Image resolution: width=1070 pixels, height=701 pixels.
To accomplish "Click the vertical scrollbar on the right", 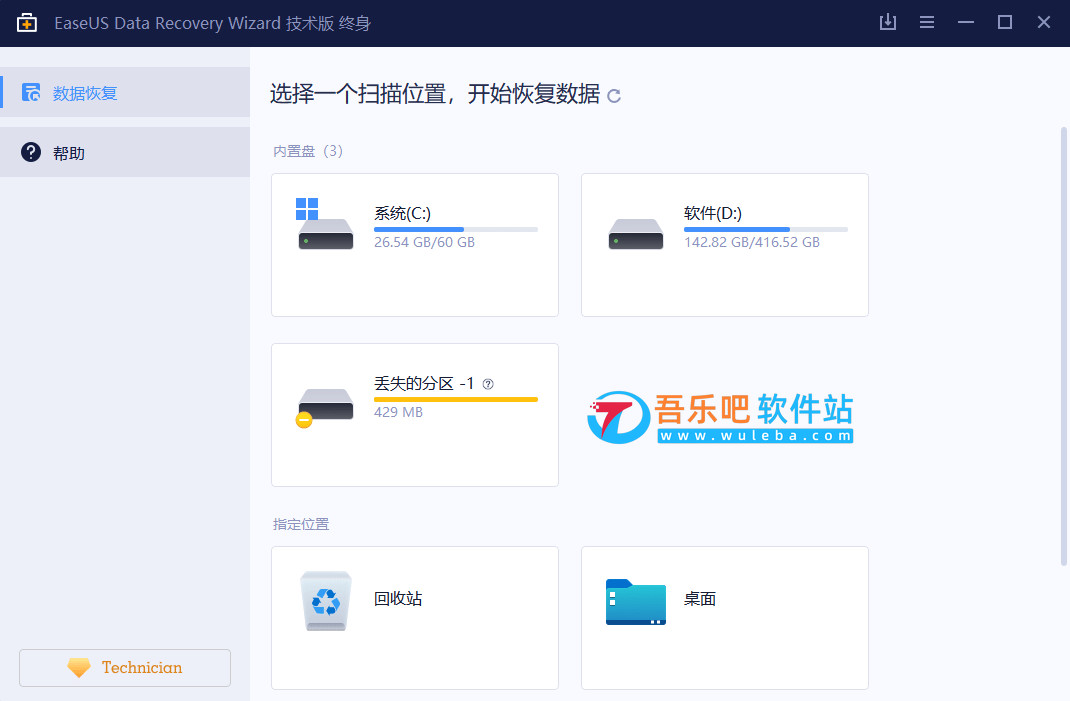I will coord(1063,346).
